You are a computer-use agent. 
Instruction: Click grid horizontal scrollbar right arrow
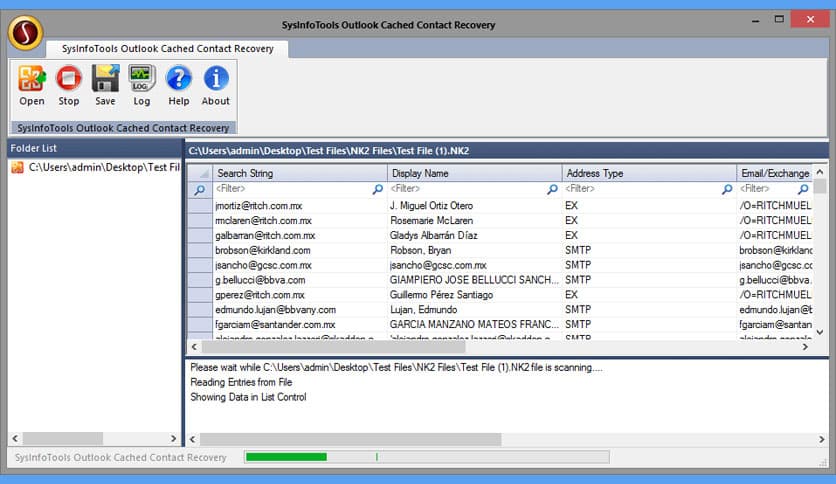(805, 347)
